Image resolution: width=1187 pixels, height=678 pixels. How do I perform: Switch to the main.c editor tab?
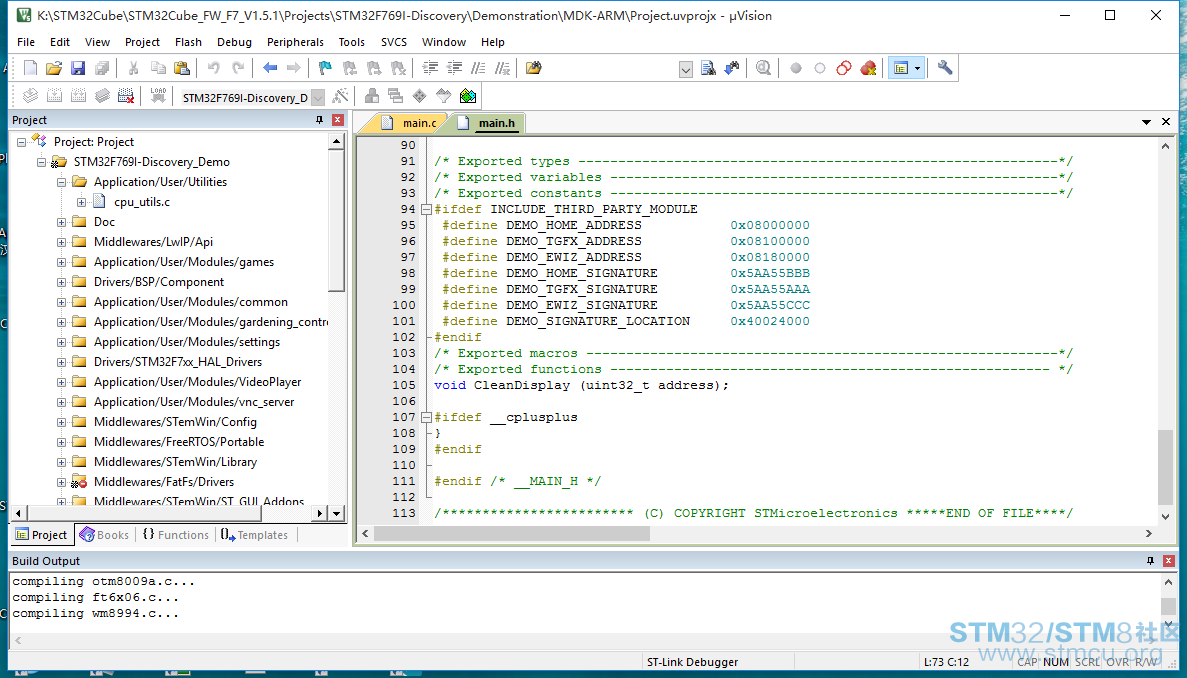pos(410,123)
